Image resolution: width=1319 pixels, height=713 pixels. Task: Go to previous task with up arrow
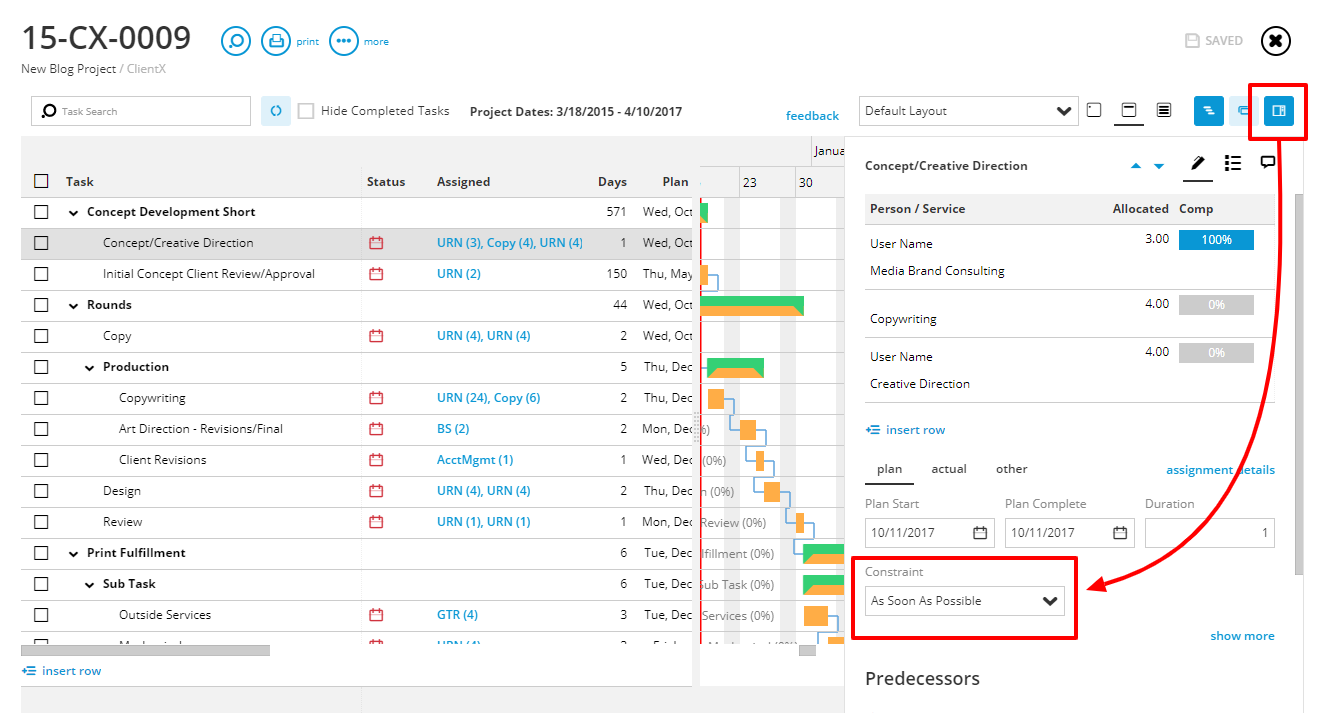[1135, 166]
